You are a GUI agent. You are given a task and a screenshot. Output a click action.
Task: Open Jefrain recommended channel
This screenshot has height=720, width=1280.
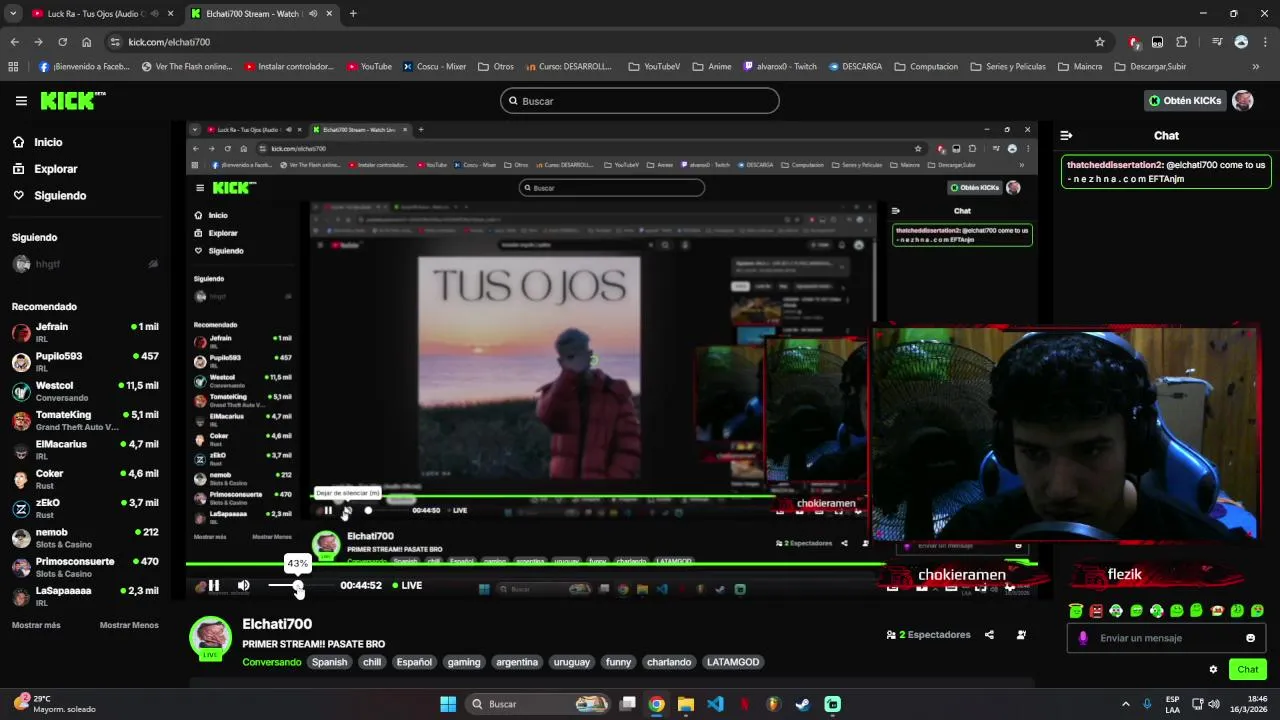(85, 332)
